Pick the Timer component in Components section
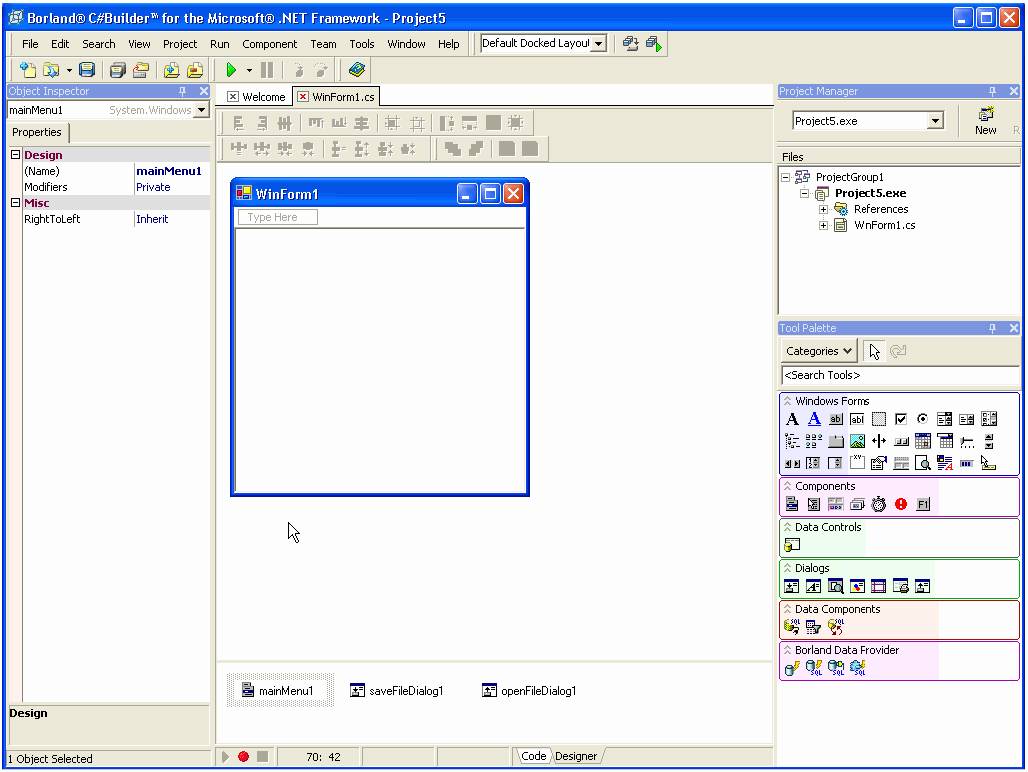 879,505
